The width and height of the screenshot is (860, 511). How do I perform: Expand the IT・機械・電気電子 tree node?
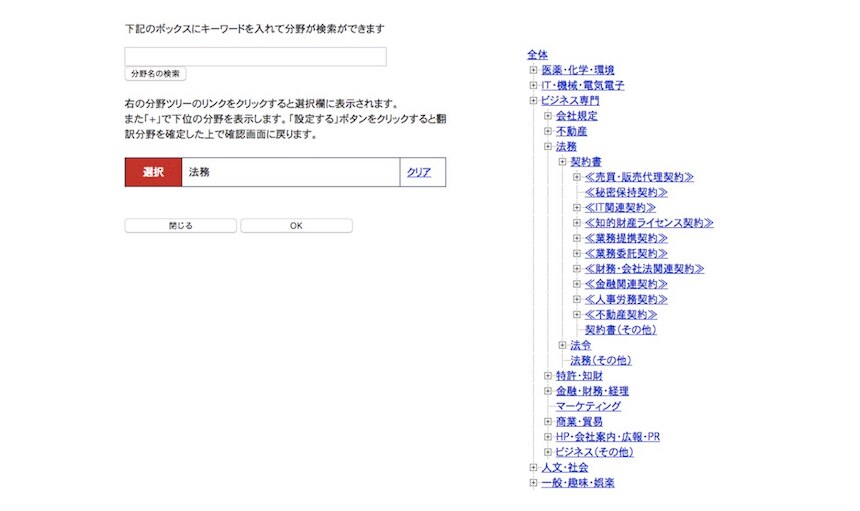click(534, 86)
